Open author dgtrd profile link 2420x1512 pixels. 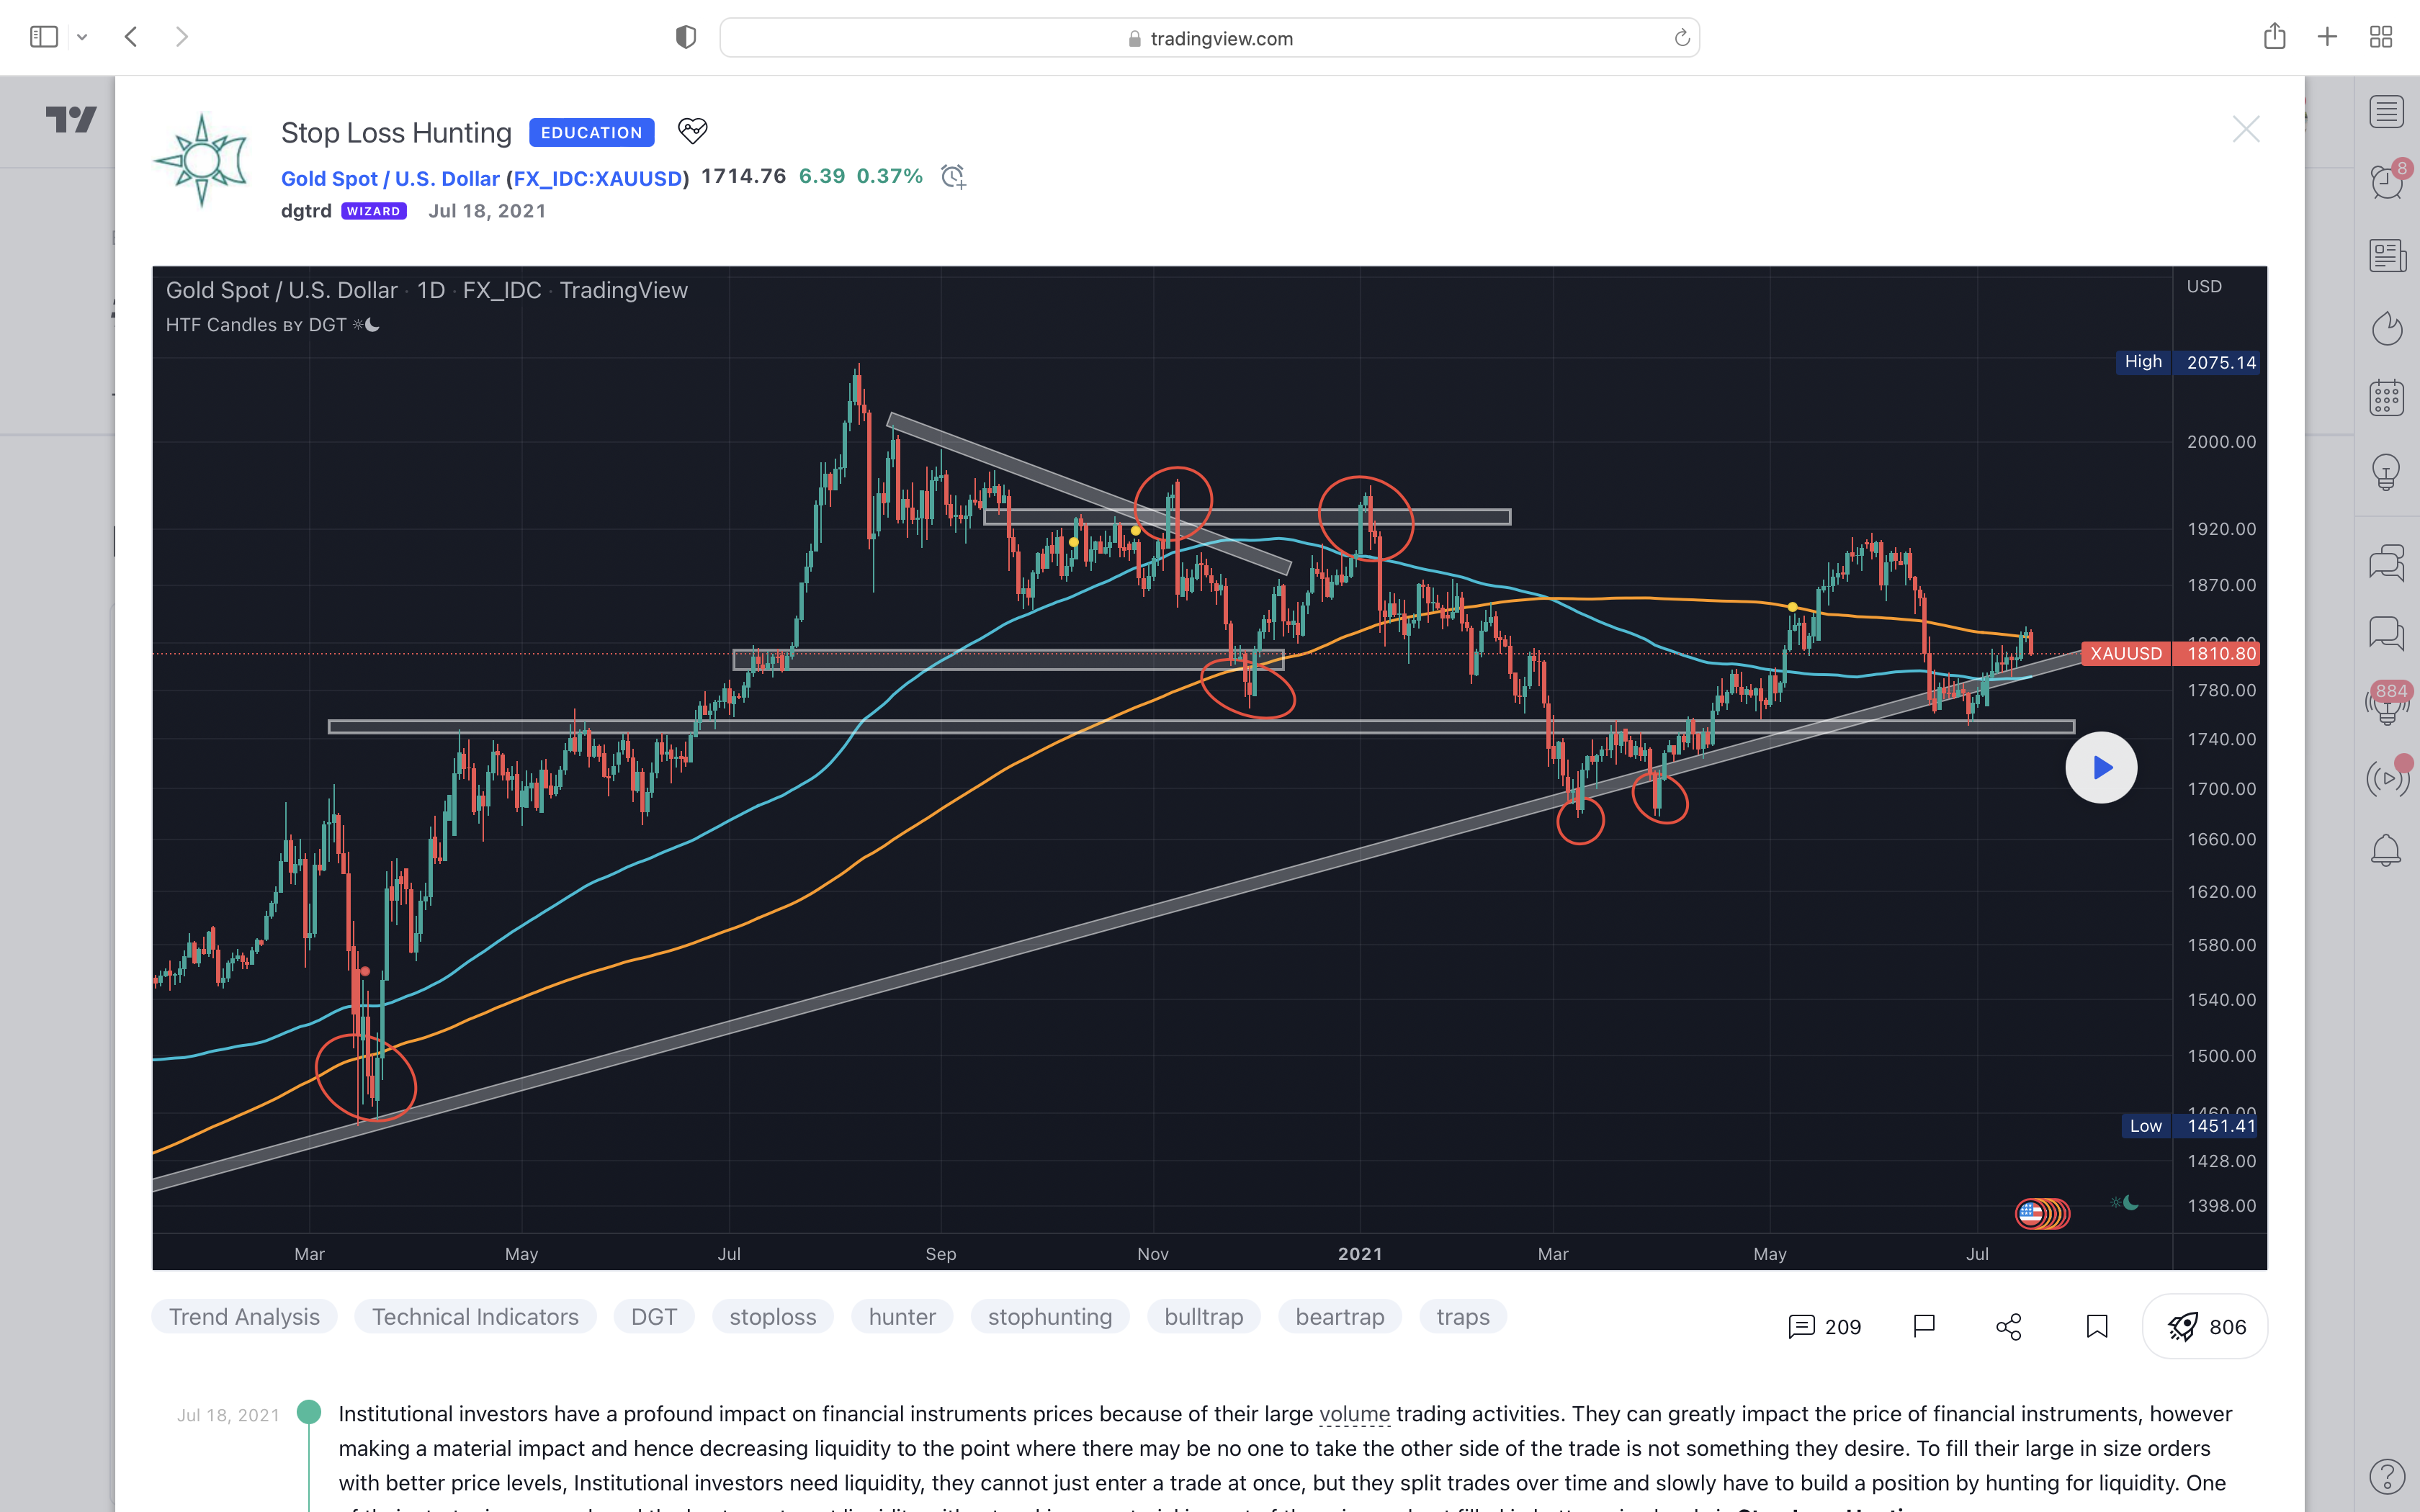point(306,211)
